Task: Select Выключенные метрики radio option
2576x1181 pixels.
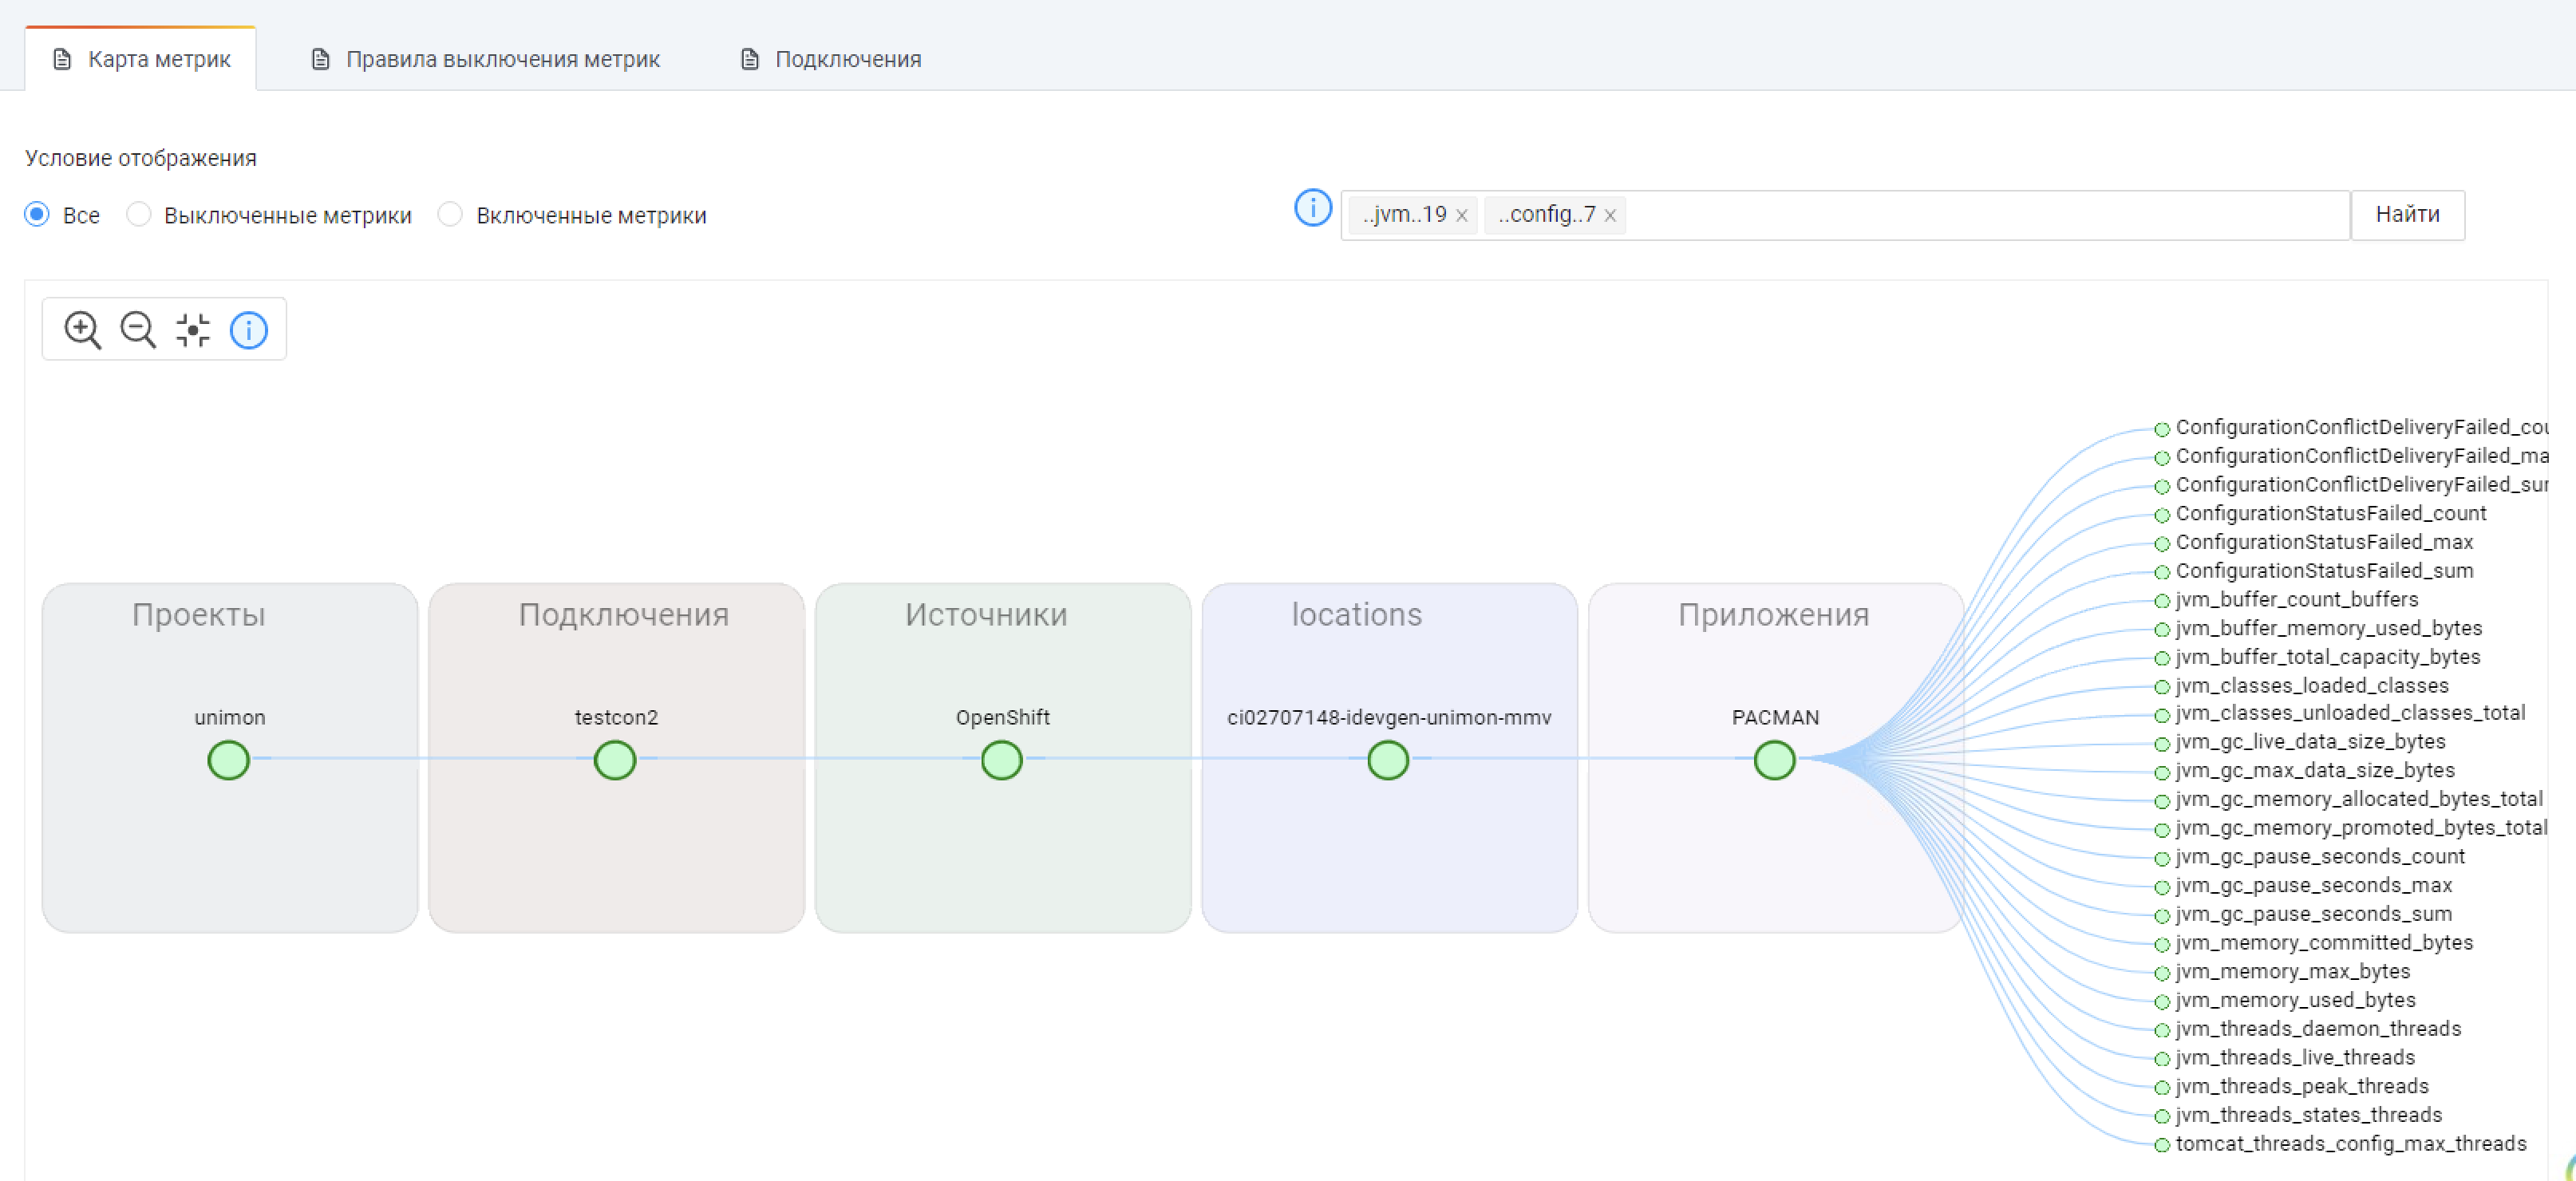Action: coord(139,215)
